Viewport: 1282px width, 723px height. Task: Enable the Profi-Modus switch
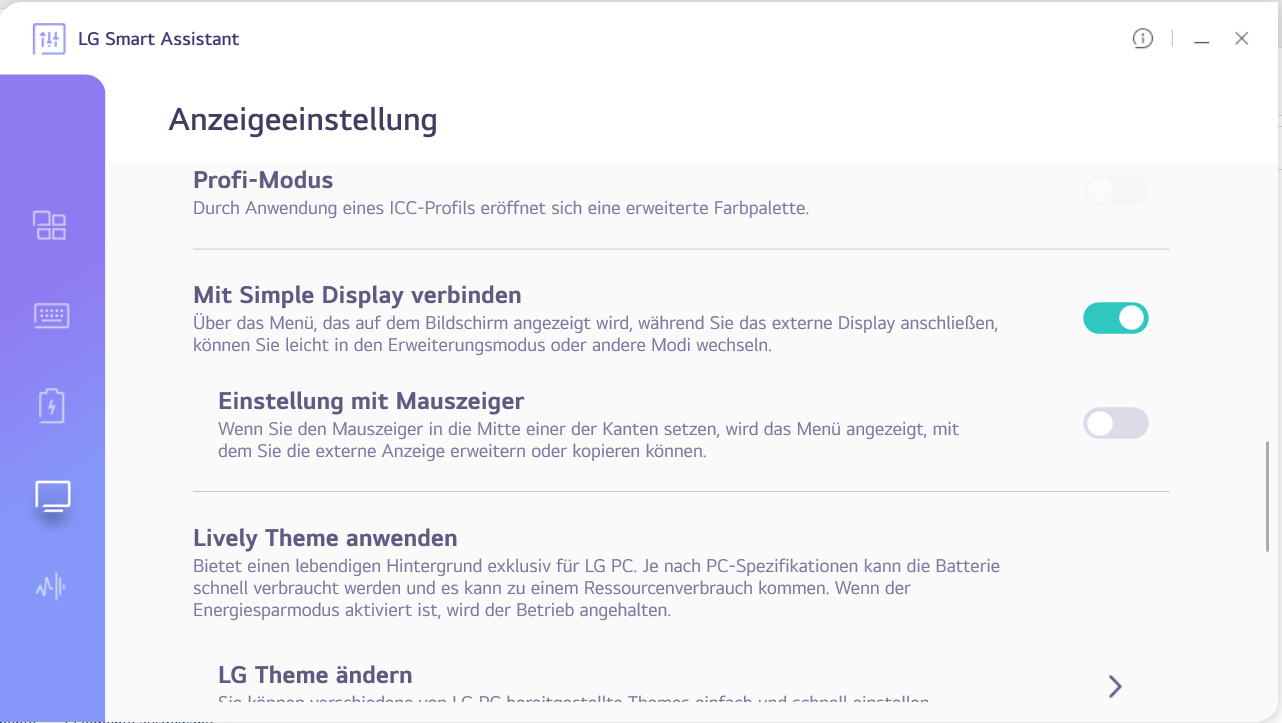pos(1115,190)
